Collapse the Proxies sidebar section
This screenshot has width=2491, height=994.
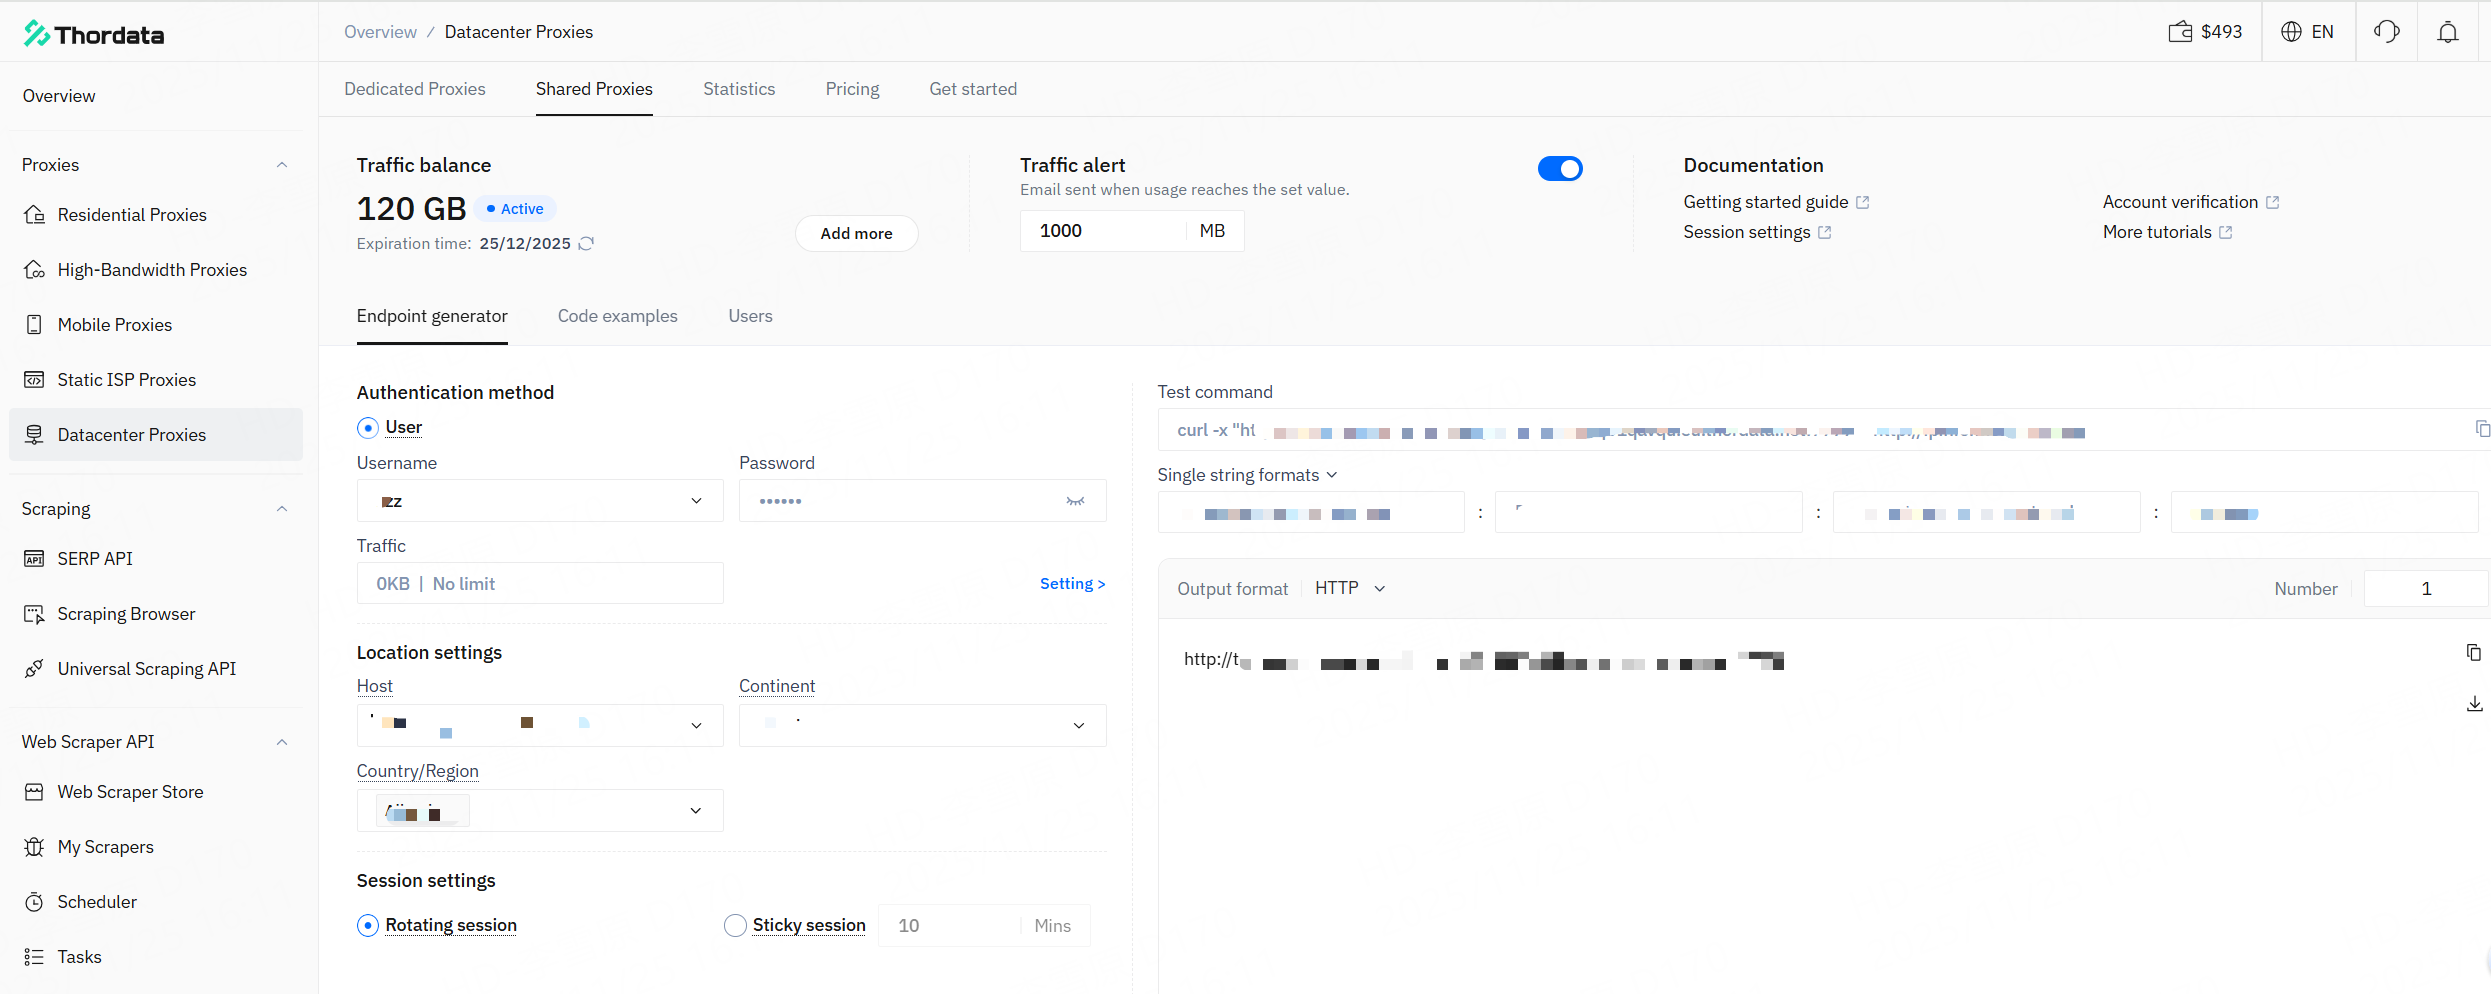point(282,165)
